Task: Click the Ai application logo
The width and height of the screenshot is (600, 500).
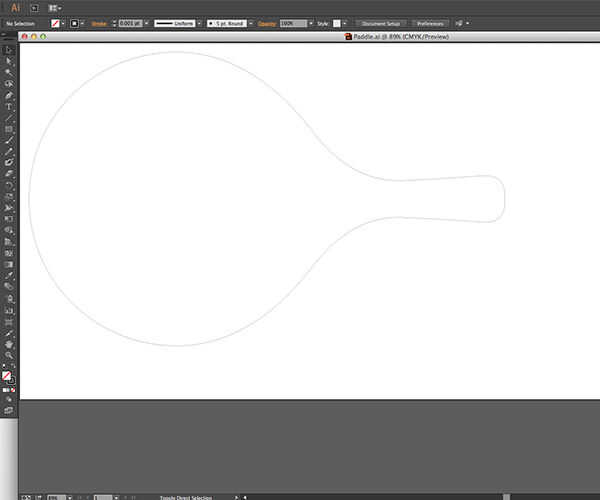Action: click(16, 8)
